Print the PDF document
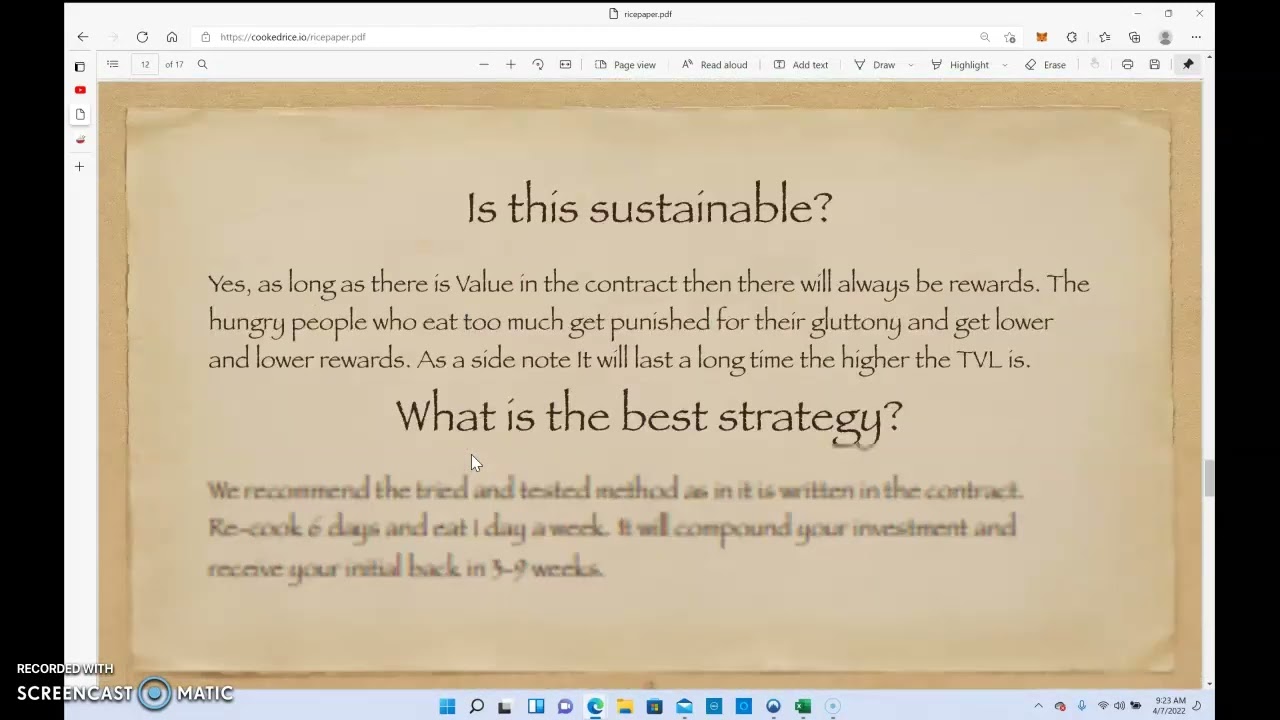Screen dimensions: 1280x720 pos(1127,64)
